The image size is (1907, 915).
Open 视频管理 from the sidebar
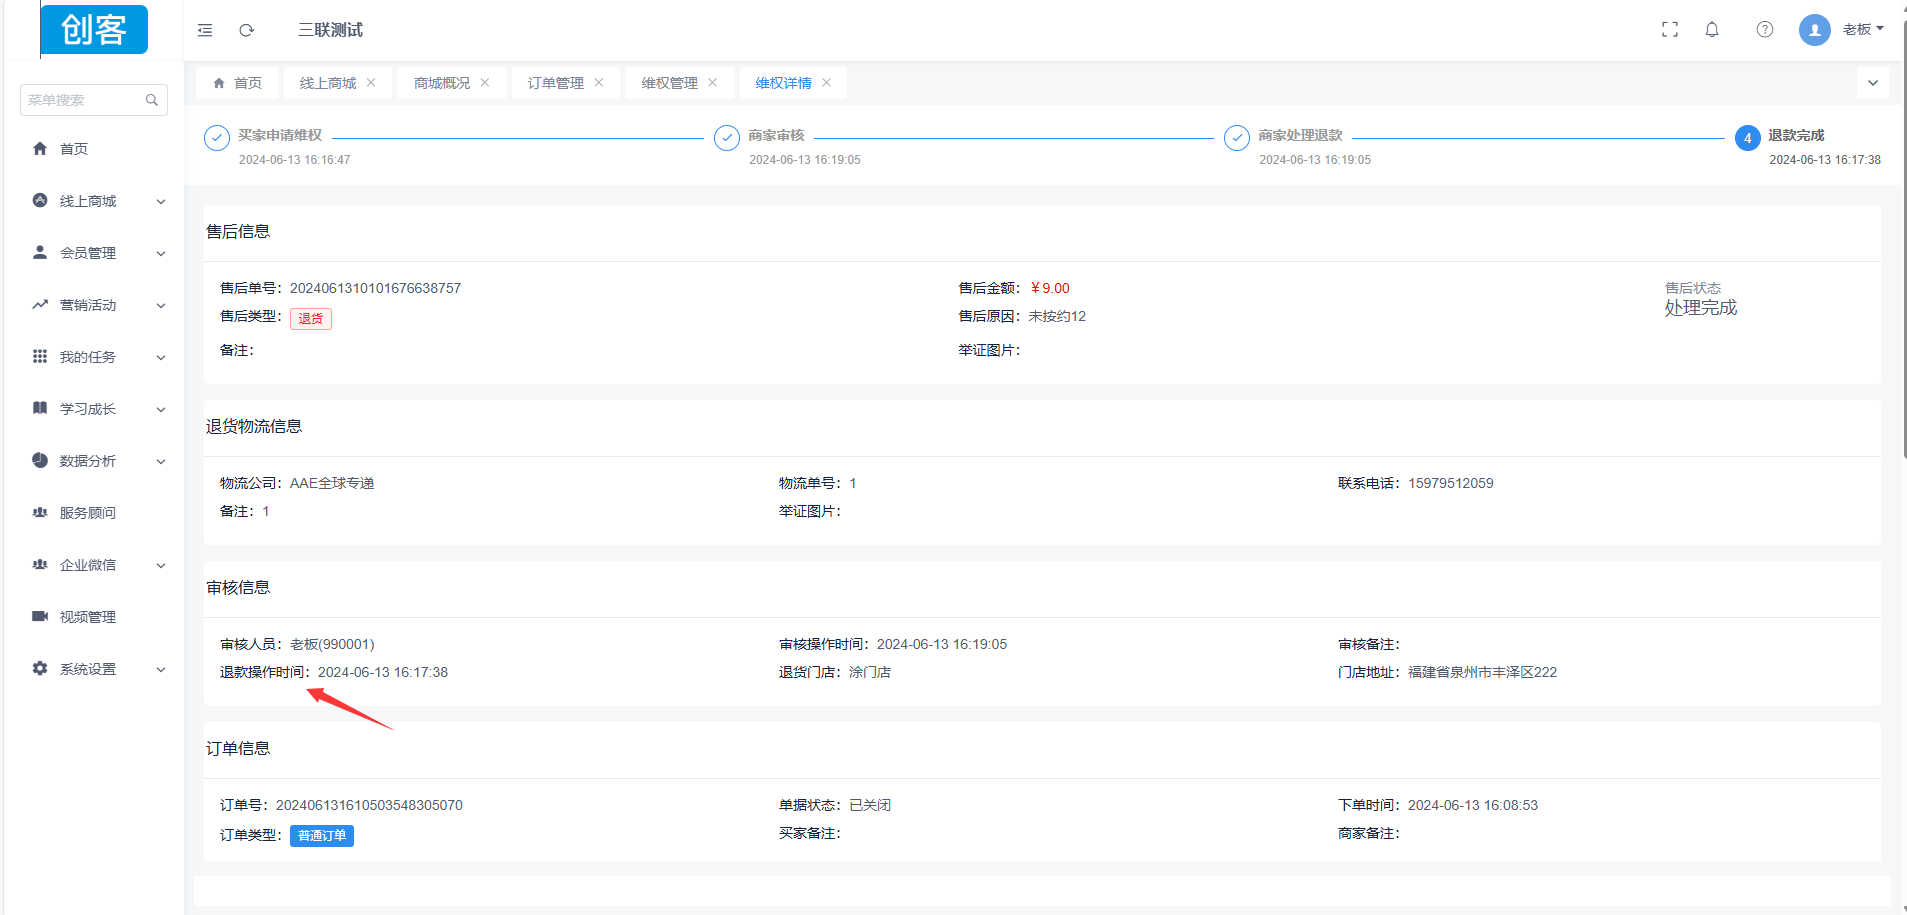click(88, 617)
